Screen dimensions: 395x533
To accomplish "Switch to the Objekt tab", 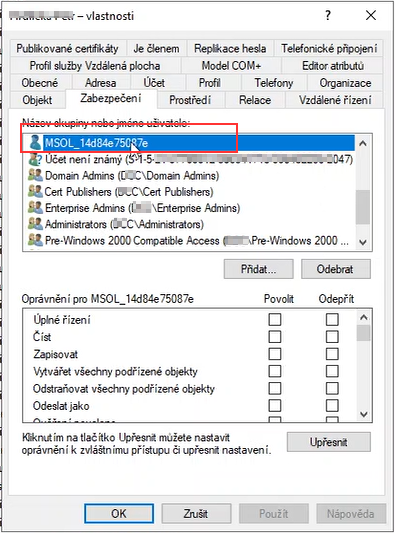I will pos(37,100).
